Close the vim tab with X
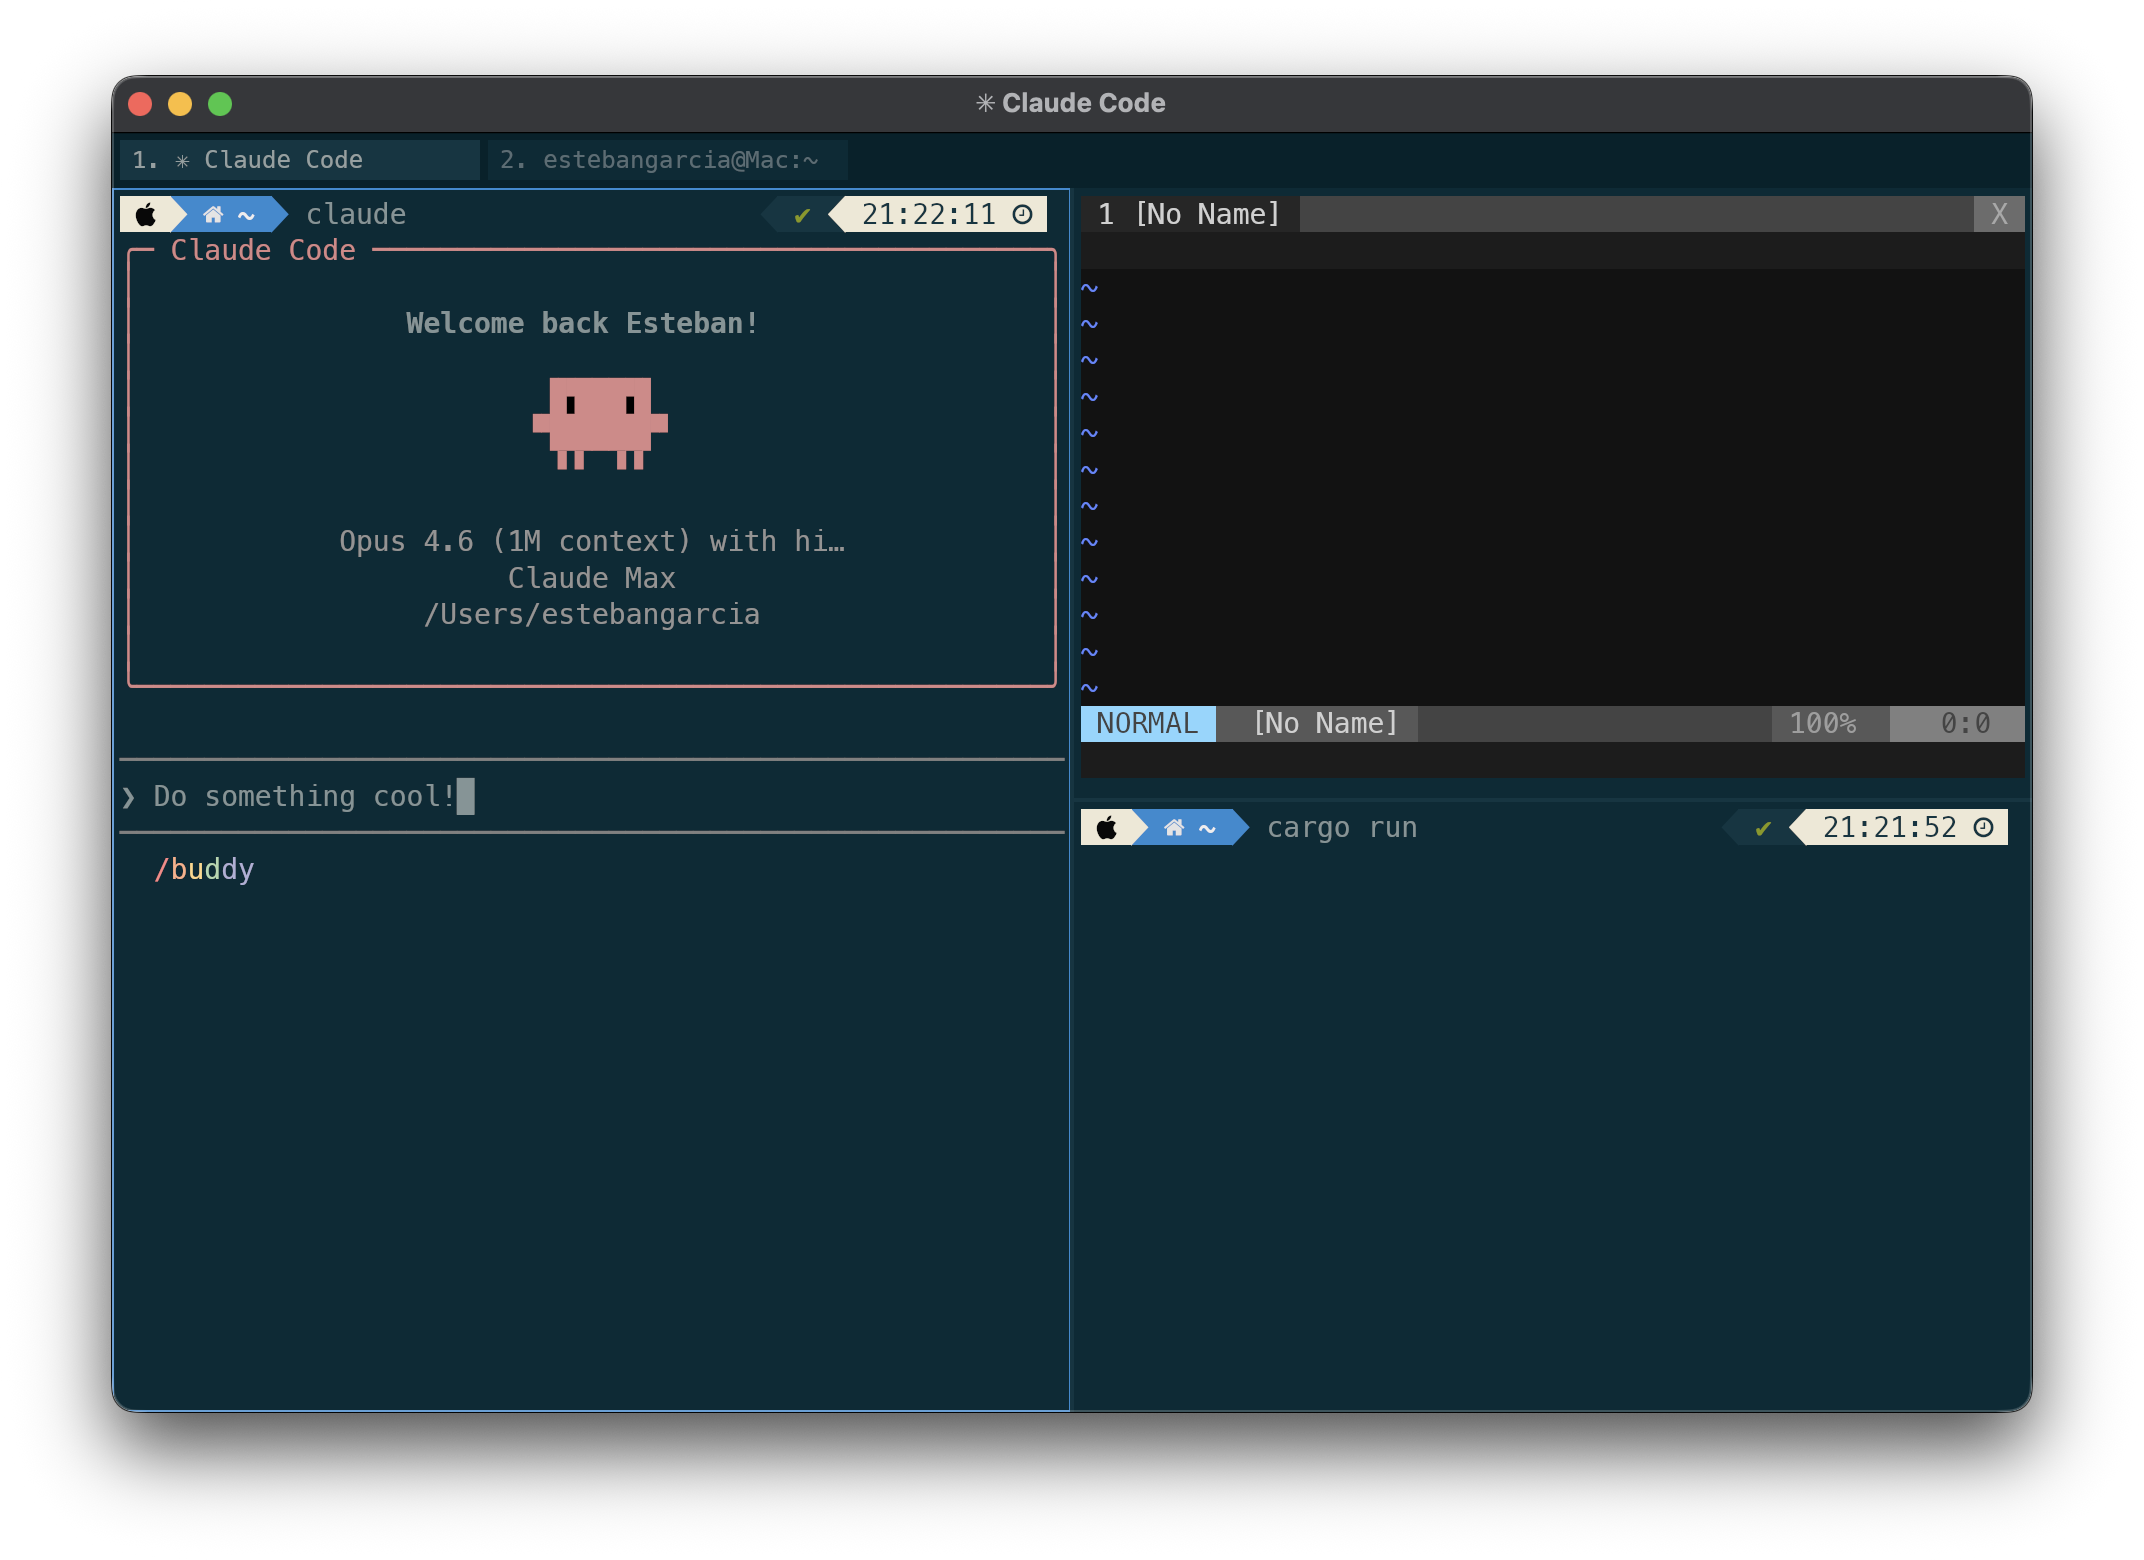 click(x=1998, y=214)
